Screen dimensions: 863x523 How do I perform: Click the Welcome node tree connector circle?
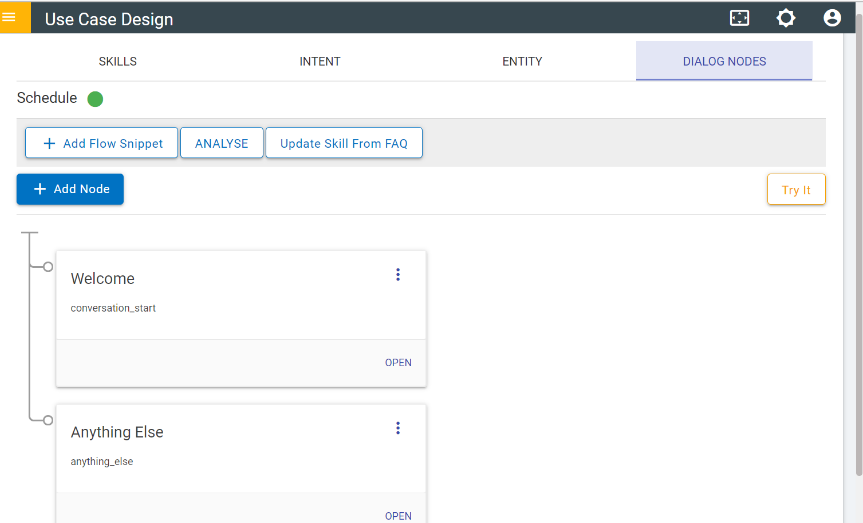(48, 266)
